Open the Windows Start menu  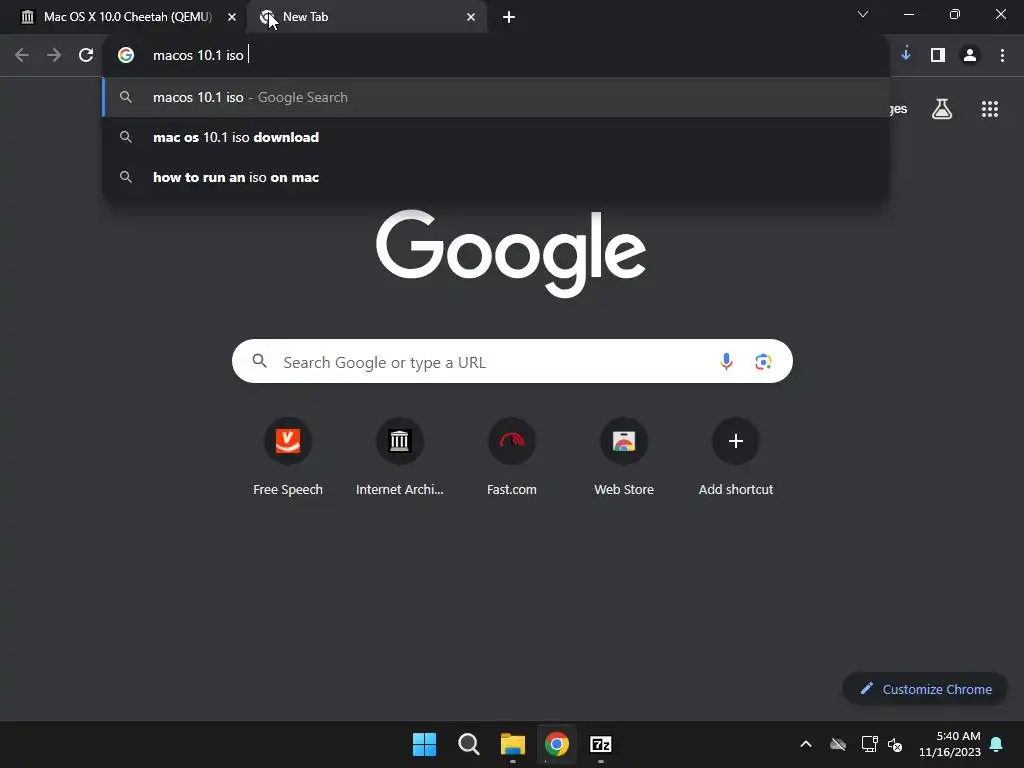pyautogui.click(x=424, y=744)
